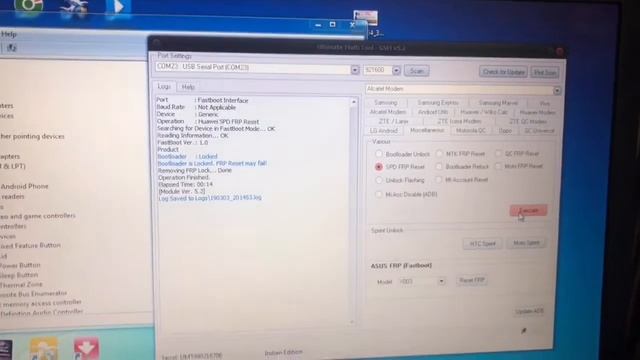This screenshot has height=360, width=640.
Task: Click the log panel vertical scrollbar track
Action: click(x=353, y=212)
